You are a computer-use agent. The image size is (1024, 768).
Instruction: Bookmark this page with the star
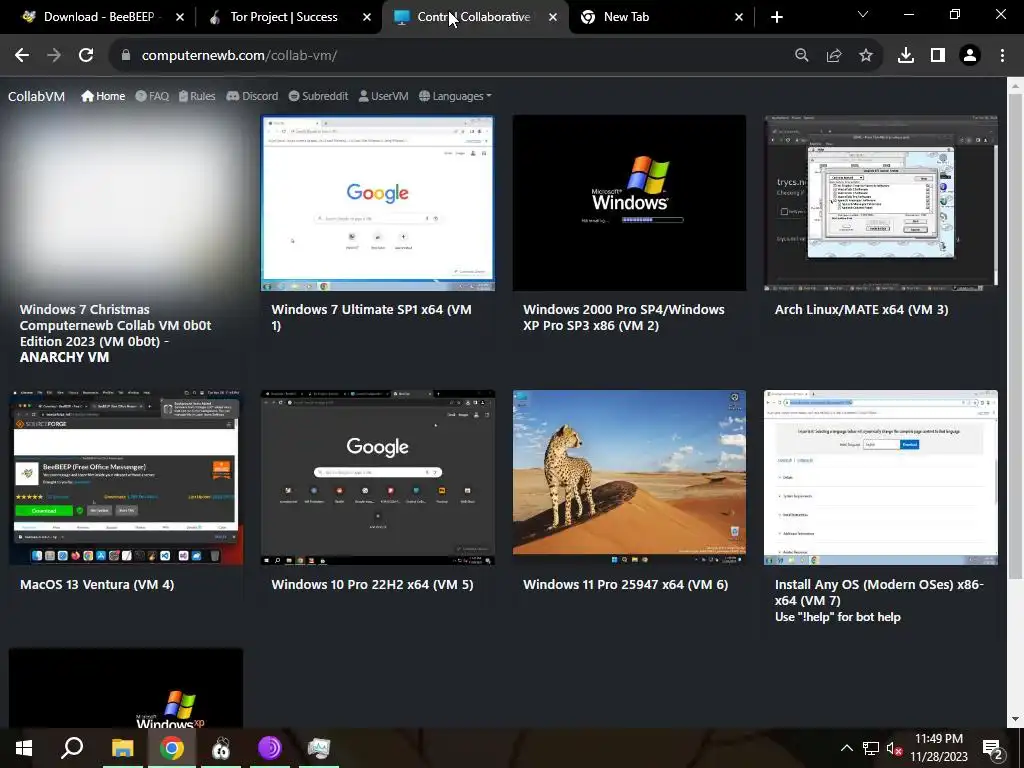click(866, 56)
